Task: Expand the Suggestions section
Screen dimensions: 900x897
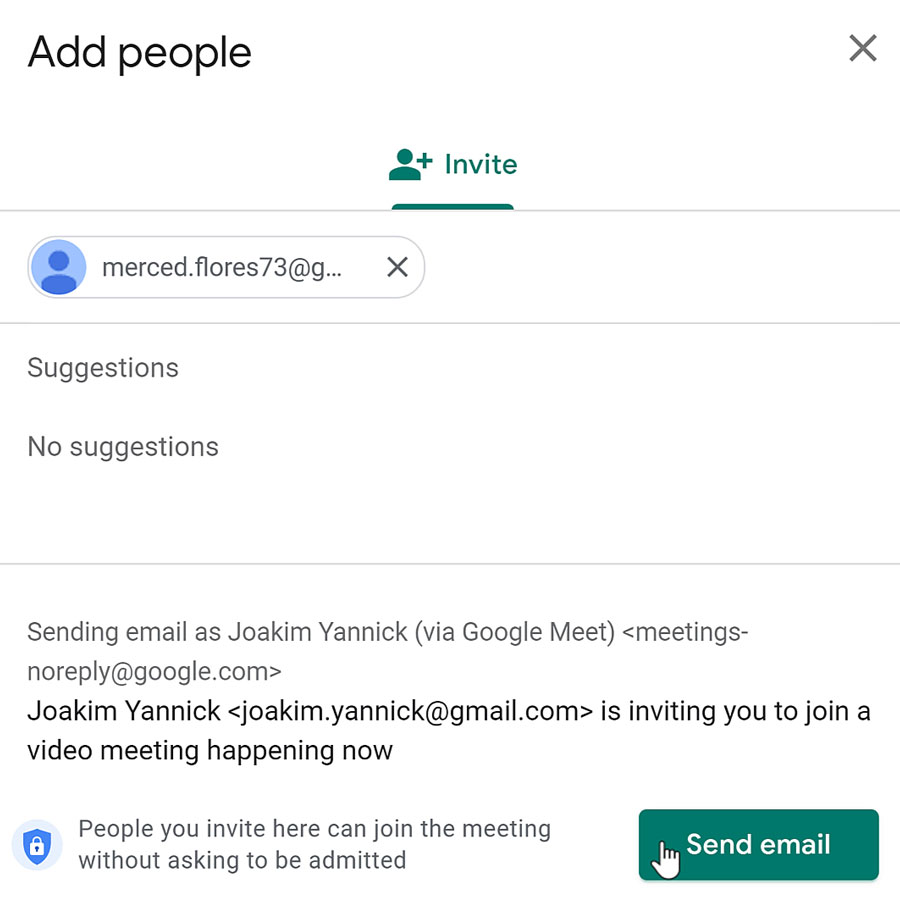Action: tap(103, 368)
